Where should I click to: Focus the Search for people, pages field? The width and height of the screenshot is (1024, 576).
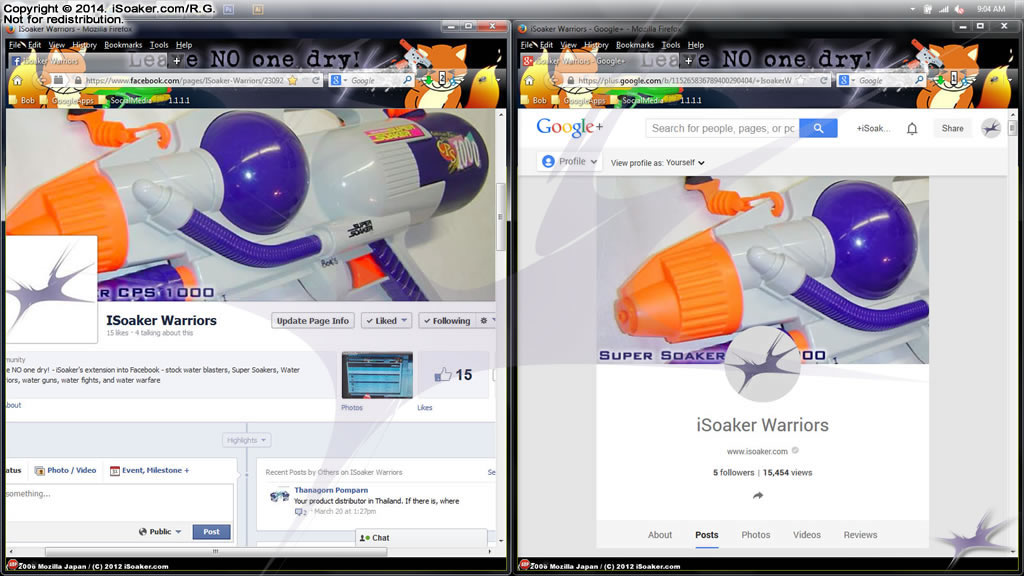[x=722, y=129]
